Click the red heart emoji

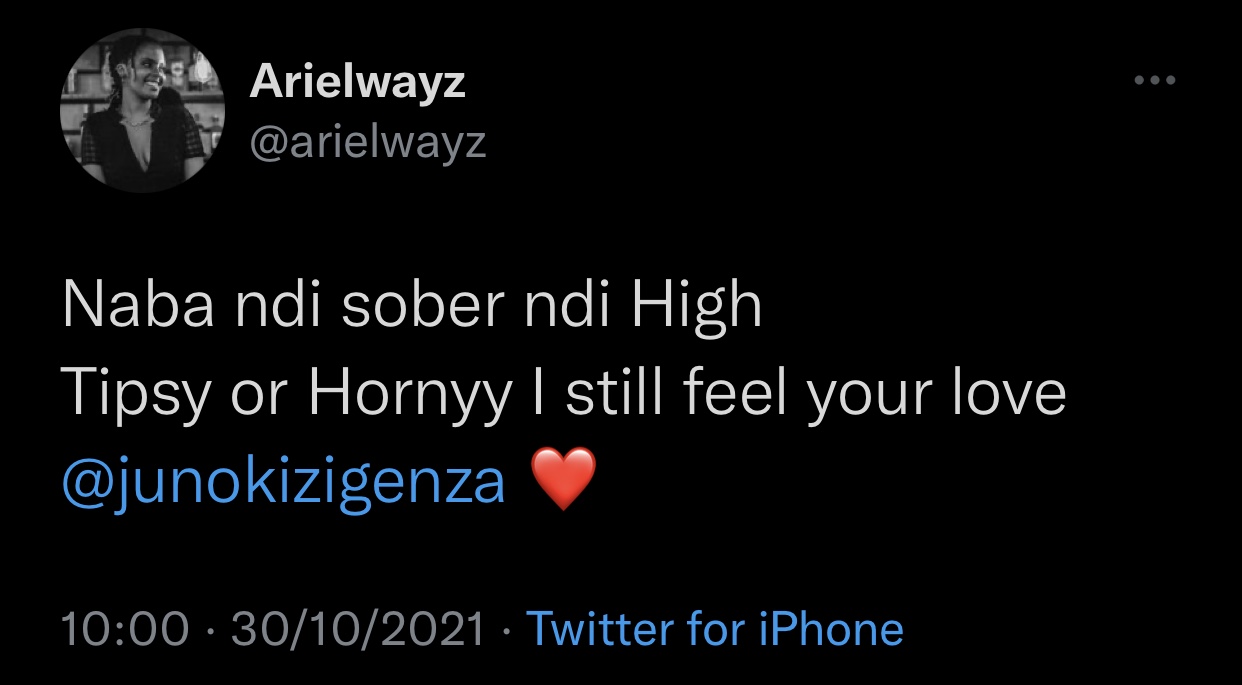pyautogui.click(x=564, y=480)
